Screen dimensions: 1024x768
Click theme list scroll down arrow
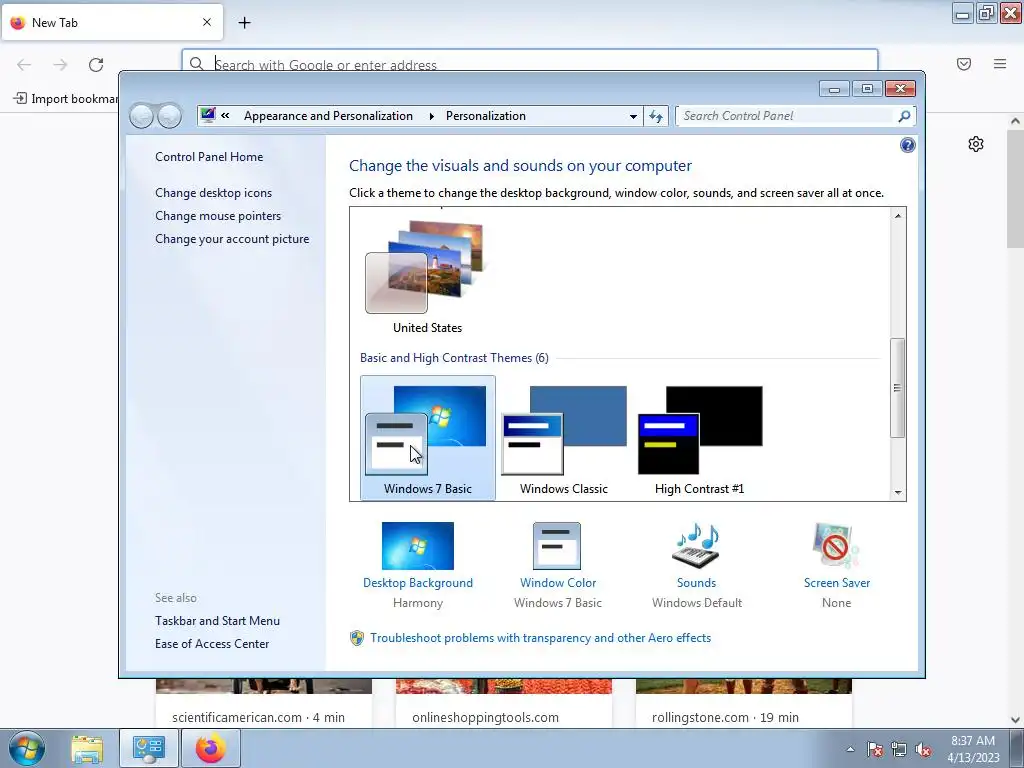pos(898,492)
